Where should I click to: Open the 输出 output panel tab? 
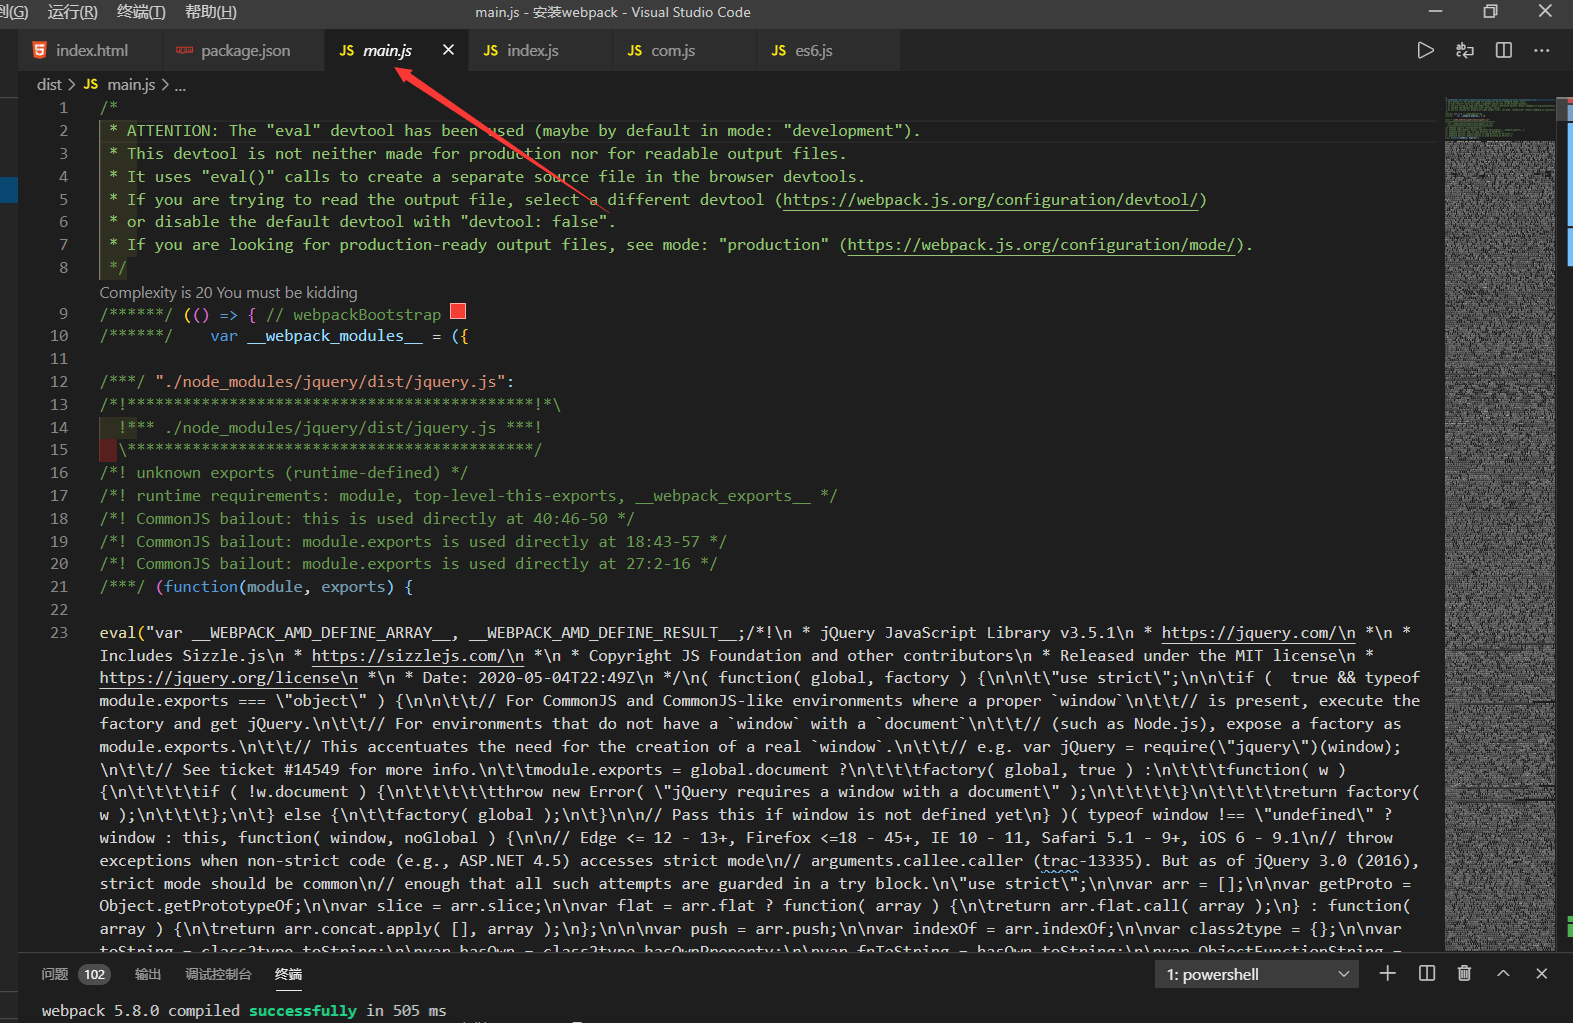148,974
